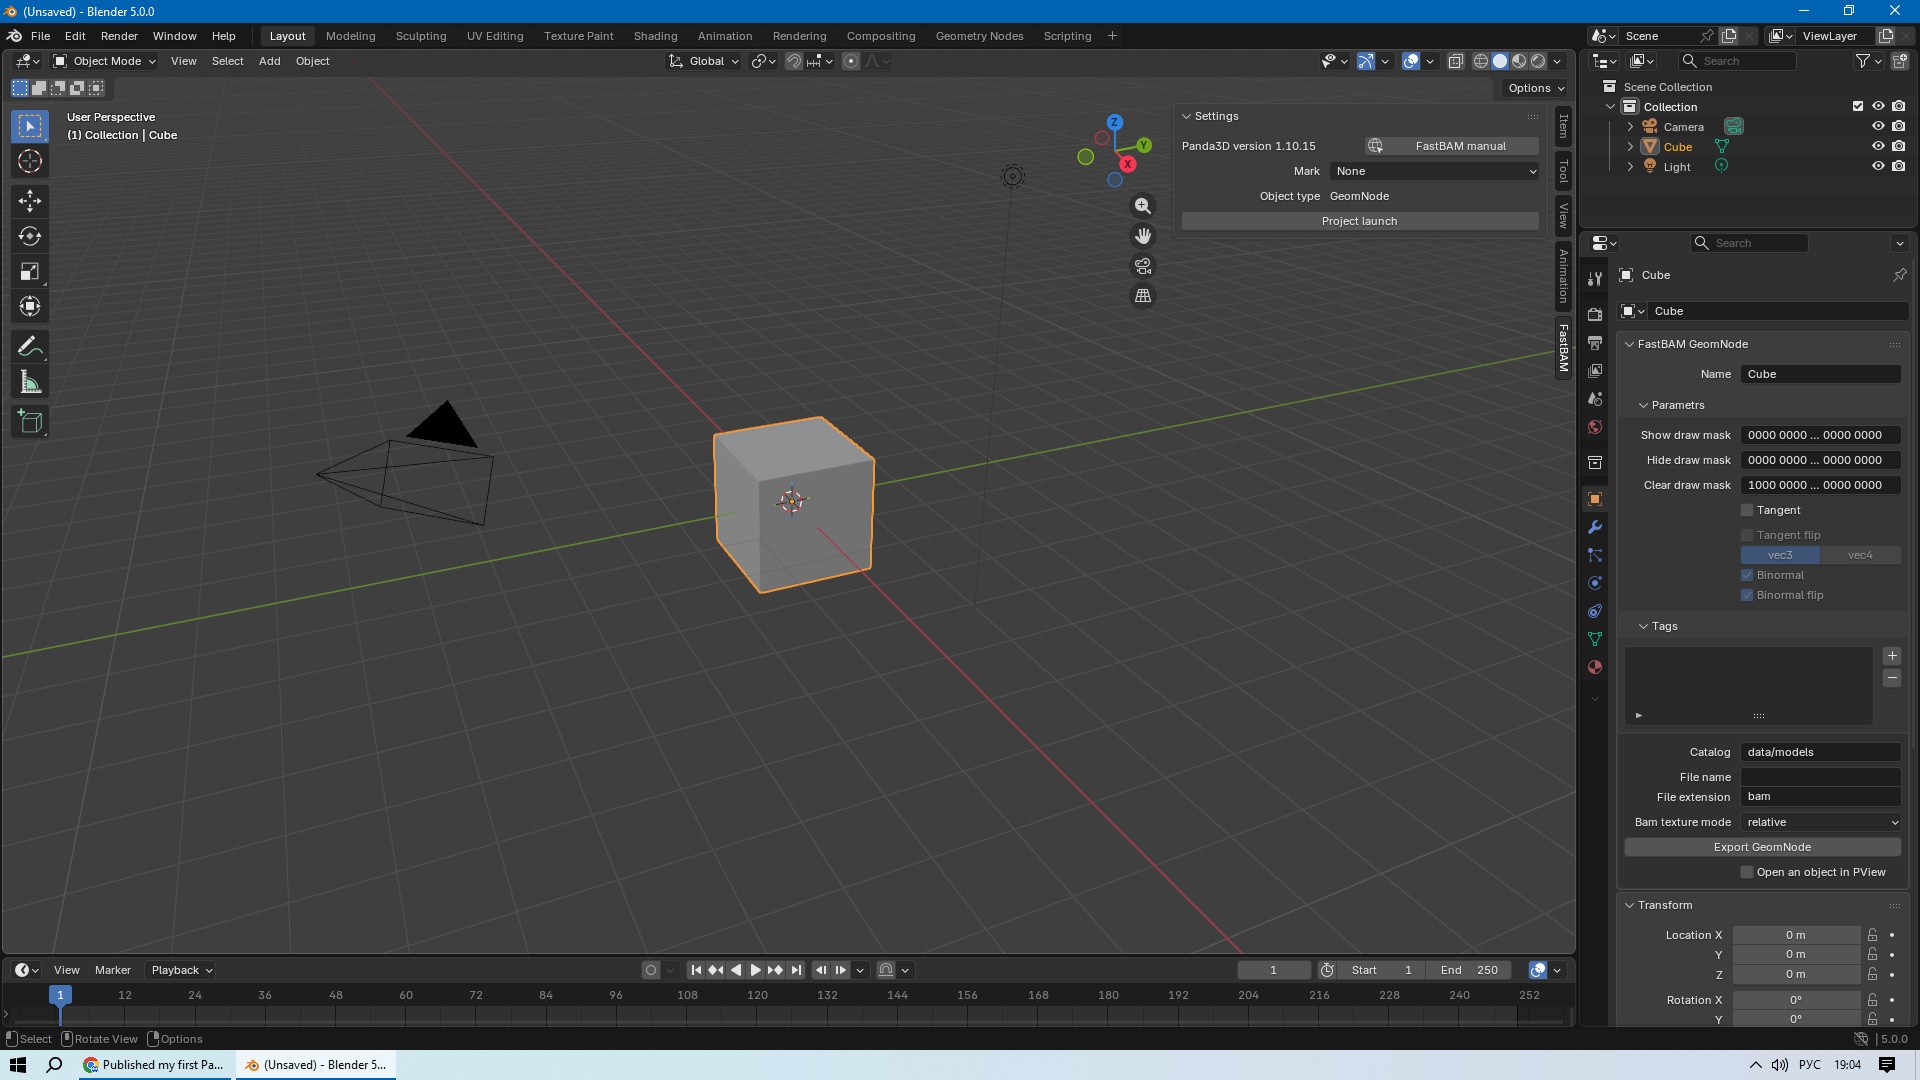Image resolution: width=1920 pixels, height=1080 pixels.
Task: Switch to the Shading workspace tab
Action: coord(655,36)
